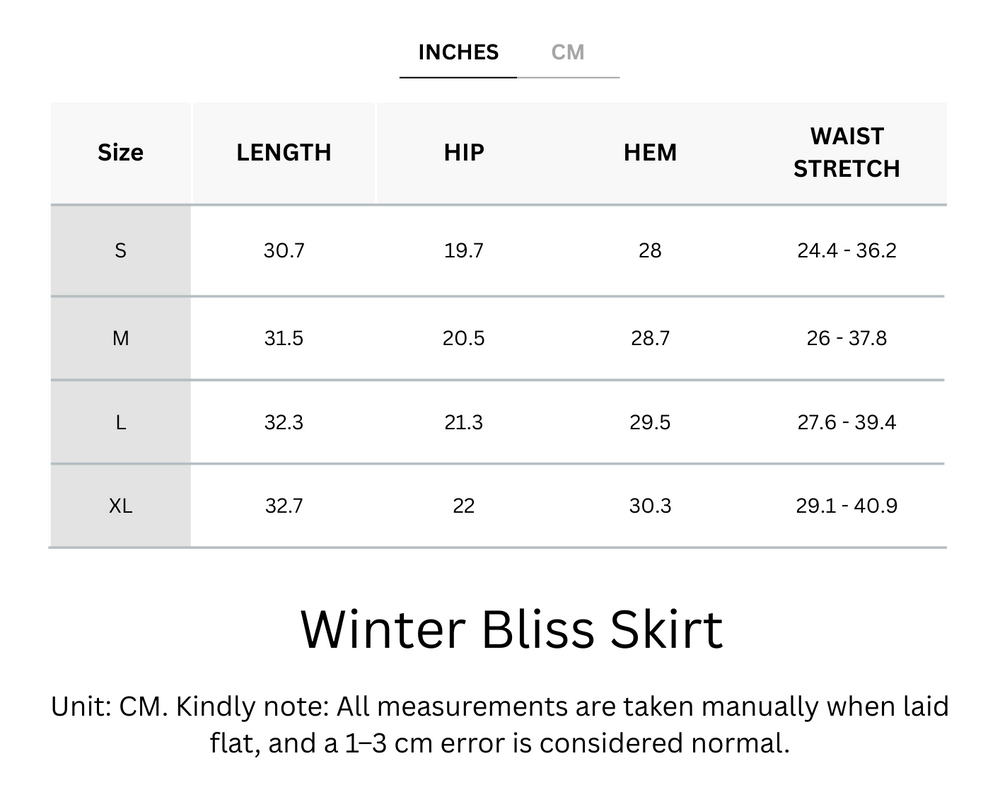The width and height of the screenshot is (1000, 785).
Task: Click the Size column header
Action: [120, 152]
